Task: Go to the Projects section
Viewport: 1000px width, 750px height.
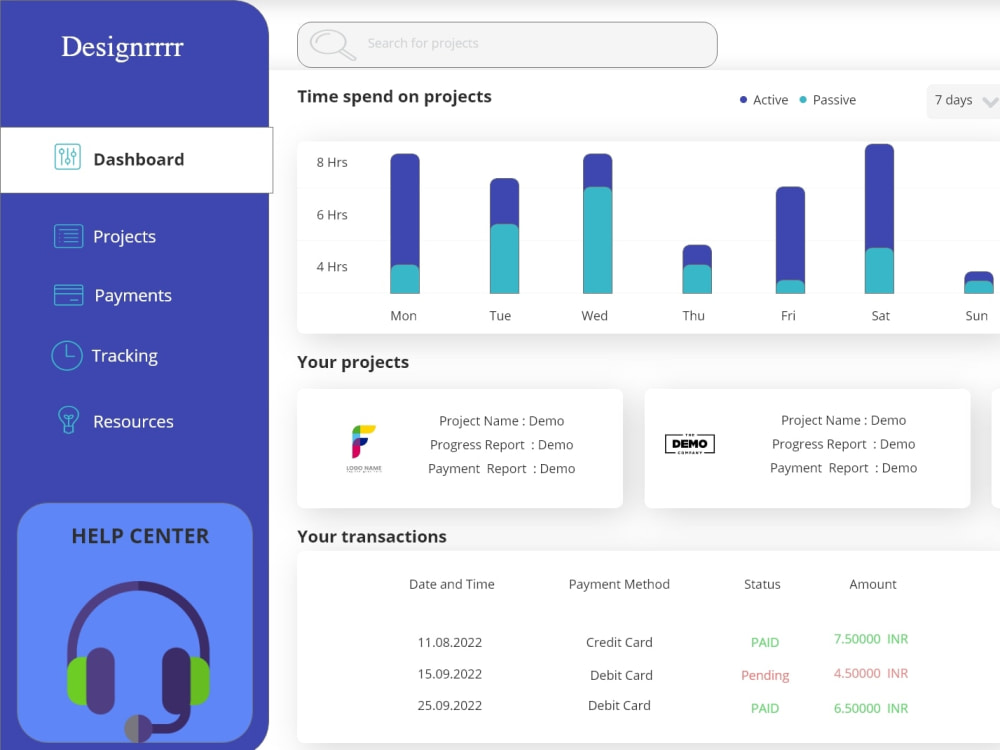Action: tap(124, 237)
